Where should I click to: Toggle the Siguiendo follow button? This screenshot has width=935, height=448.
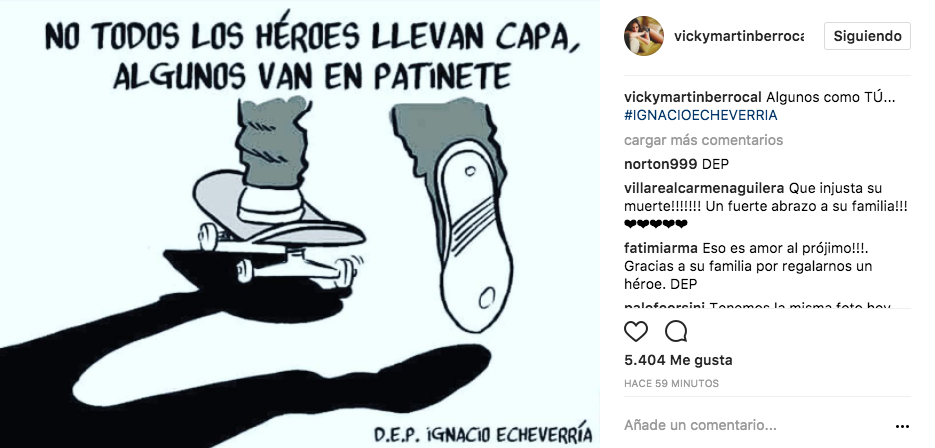pos(867,36)
